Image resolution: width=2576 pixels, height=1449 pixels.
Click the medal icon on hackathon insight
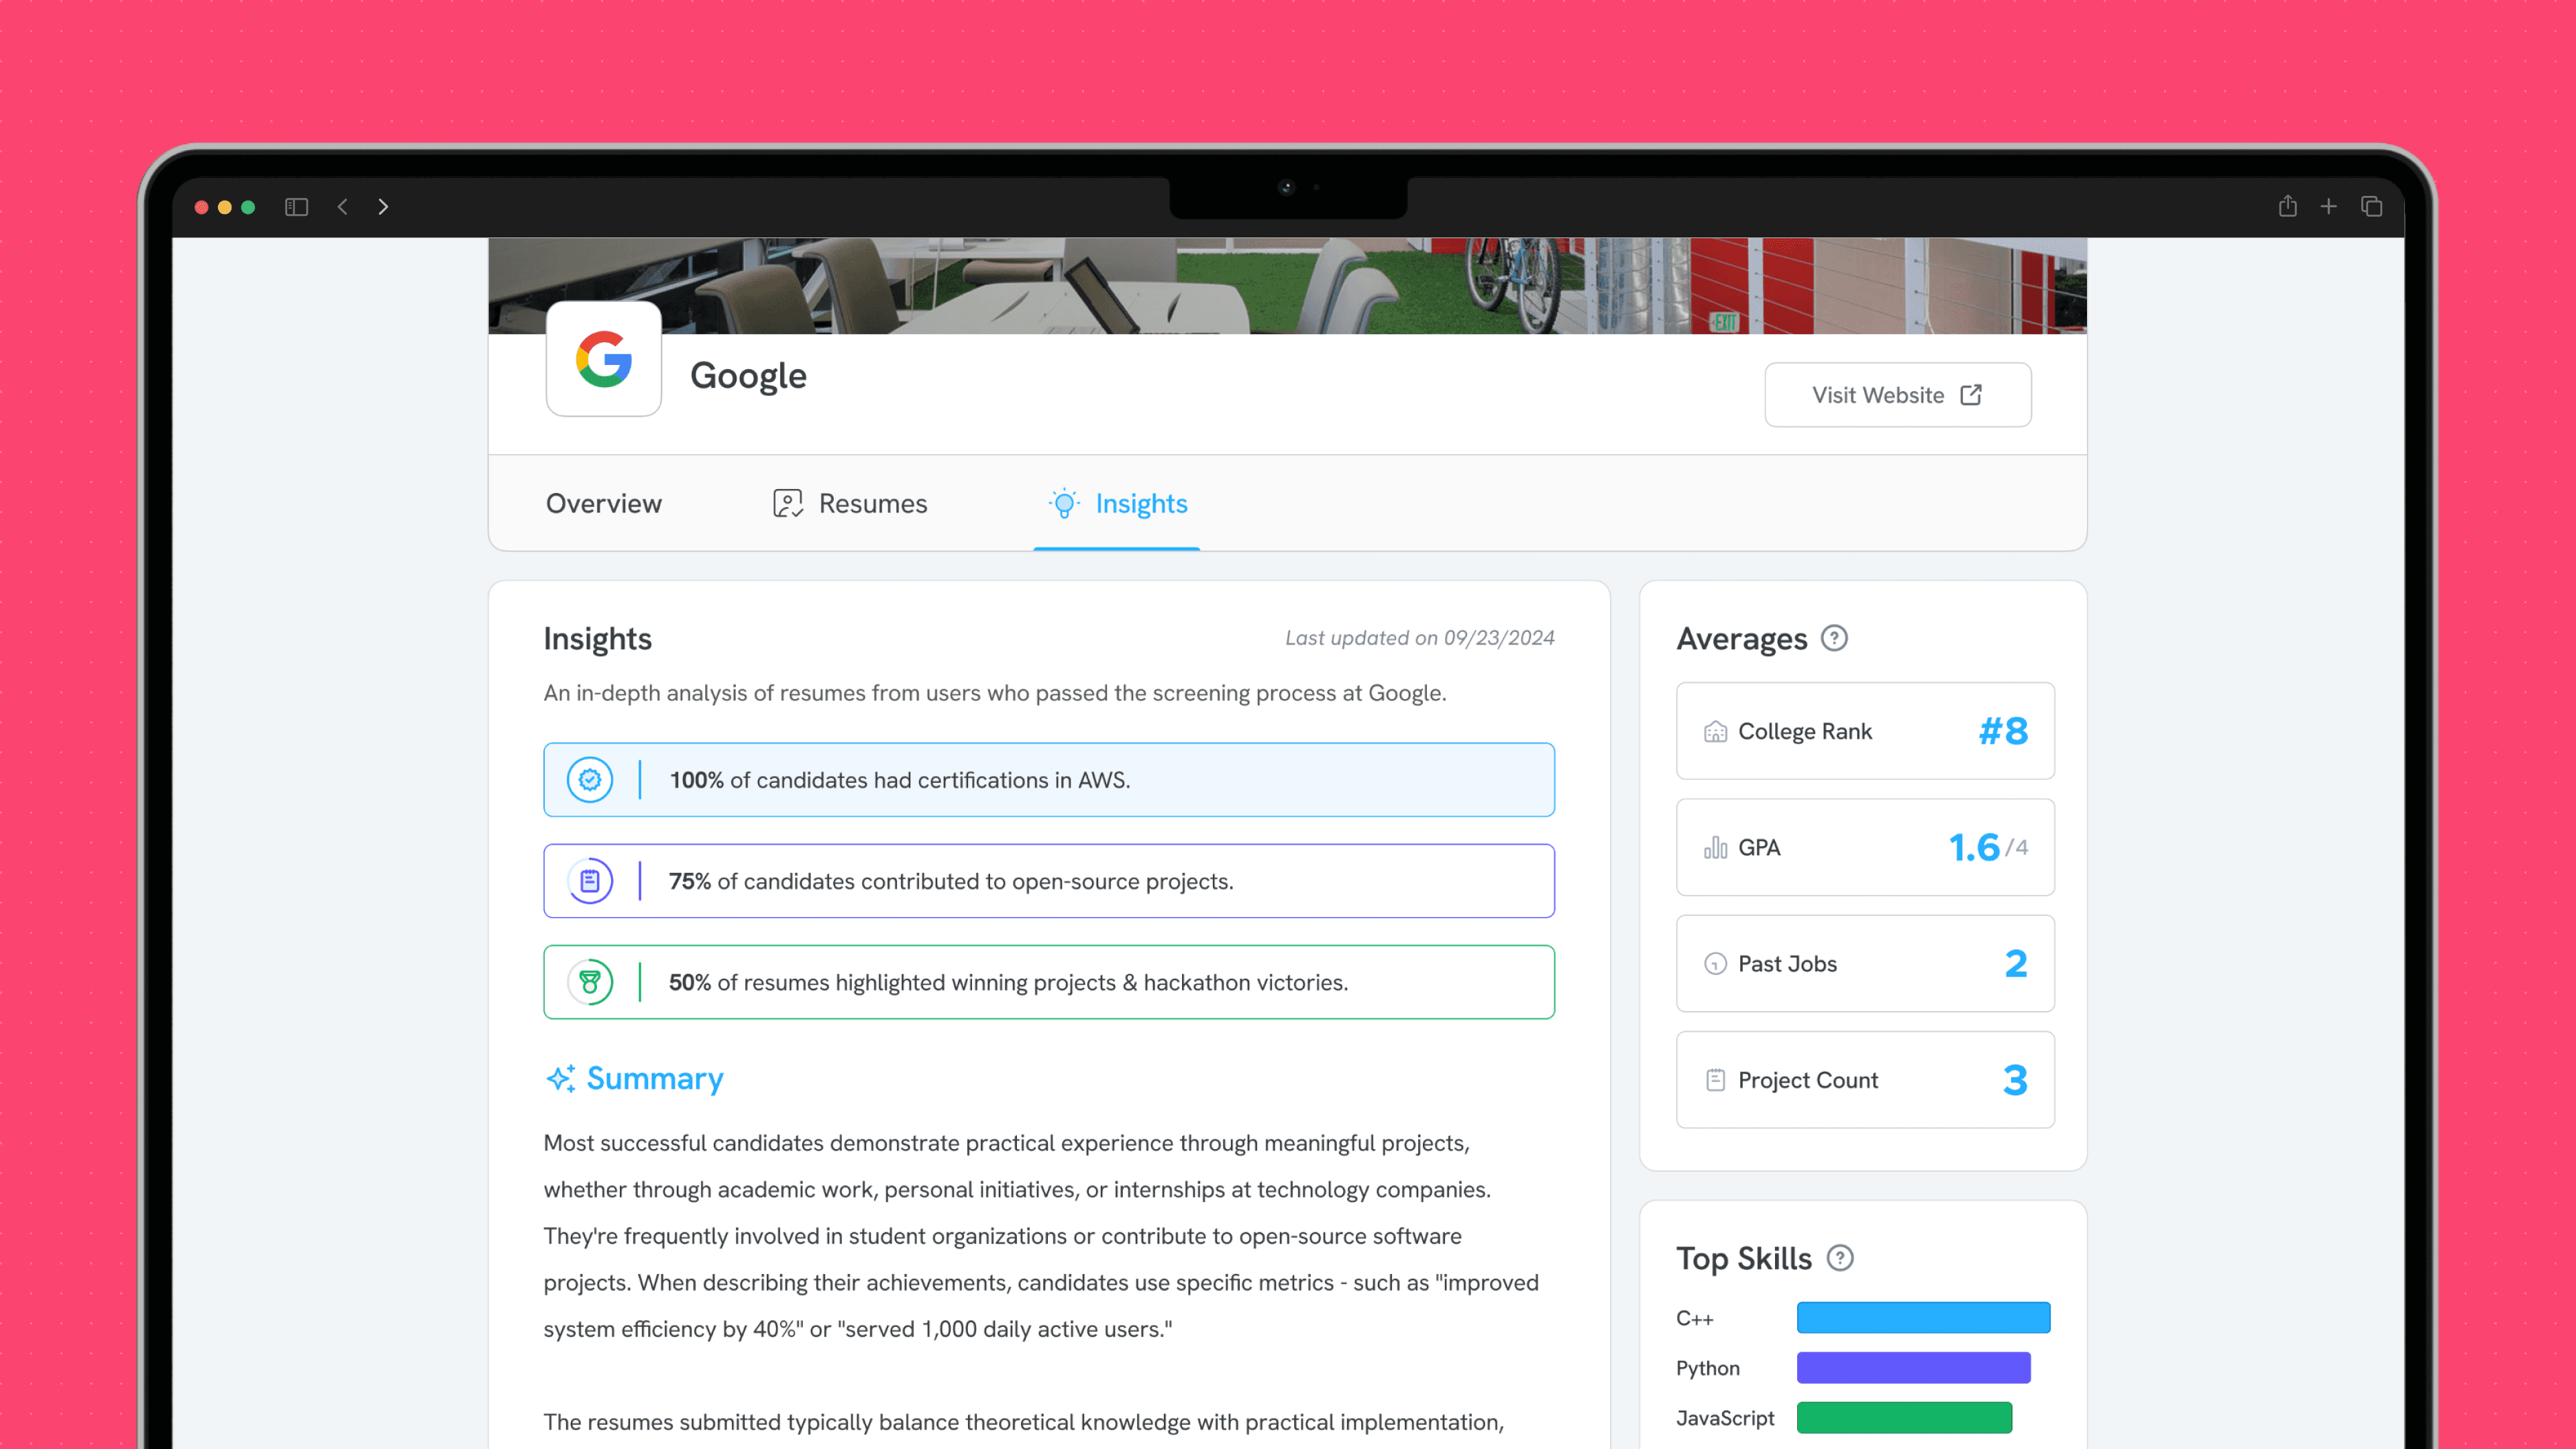(x=590, y=981)
